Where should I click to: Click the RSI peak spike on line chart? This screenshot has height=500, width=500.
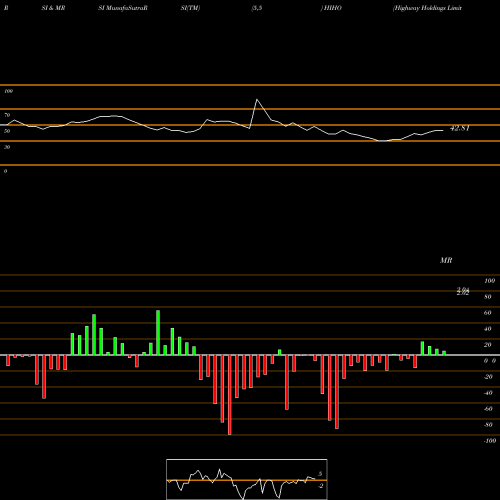click(x=257, y=100)
